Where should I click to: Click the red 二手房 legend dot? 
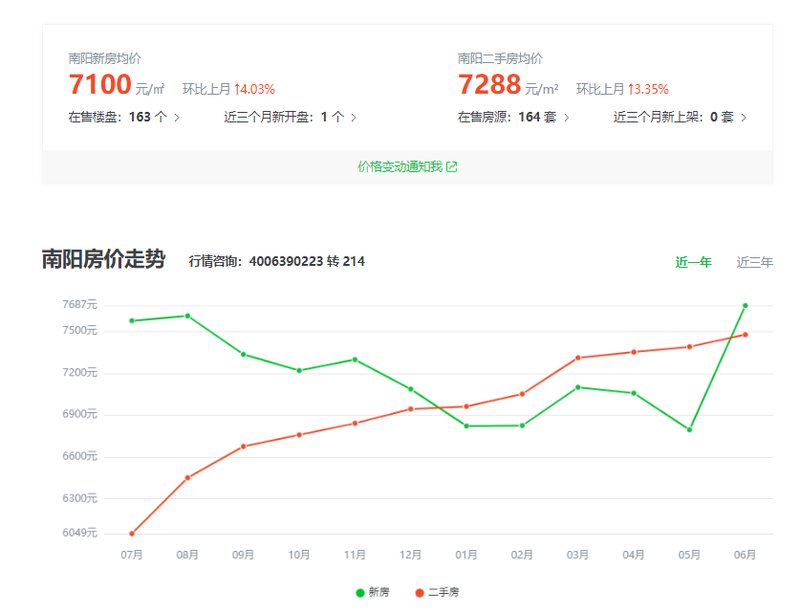pyautogui.click(x=419, y=593)
